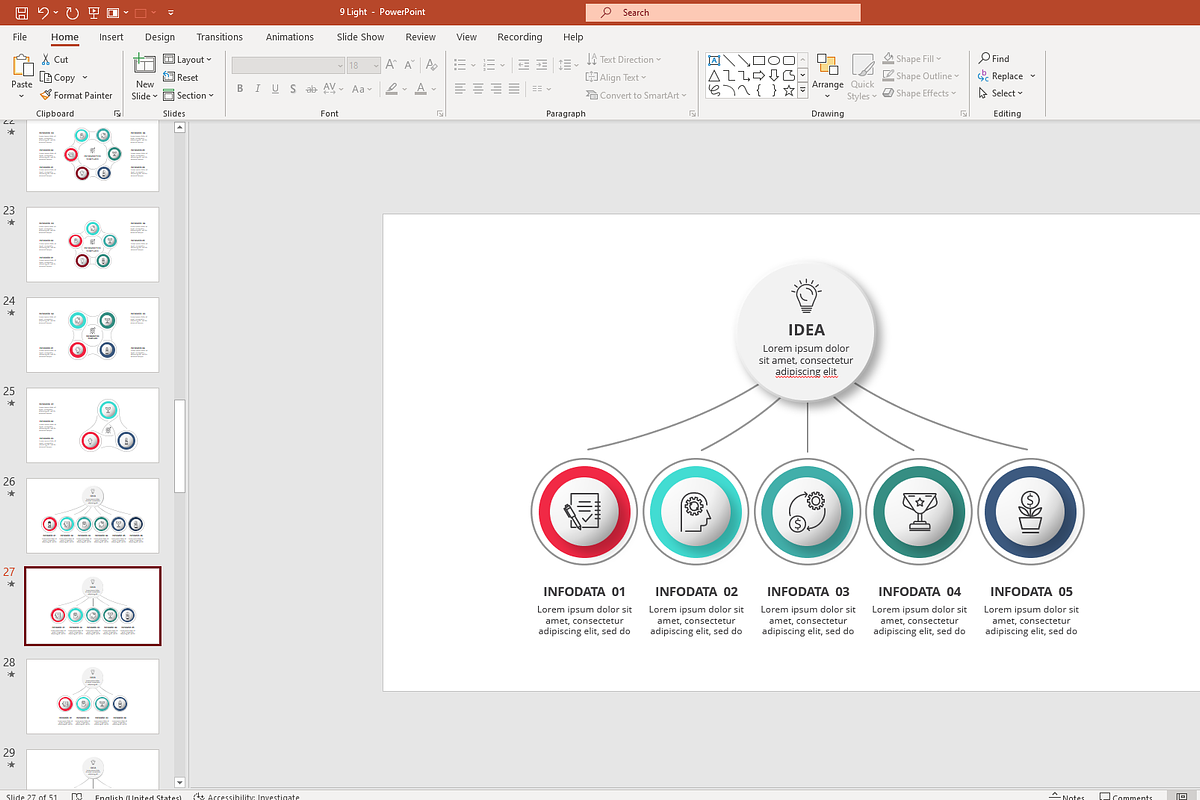The image size is (1200, 800).
Task: Open the Copy options arrow
Action: (85, 78)
